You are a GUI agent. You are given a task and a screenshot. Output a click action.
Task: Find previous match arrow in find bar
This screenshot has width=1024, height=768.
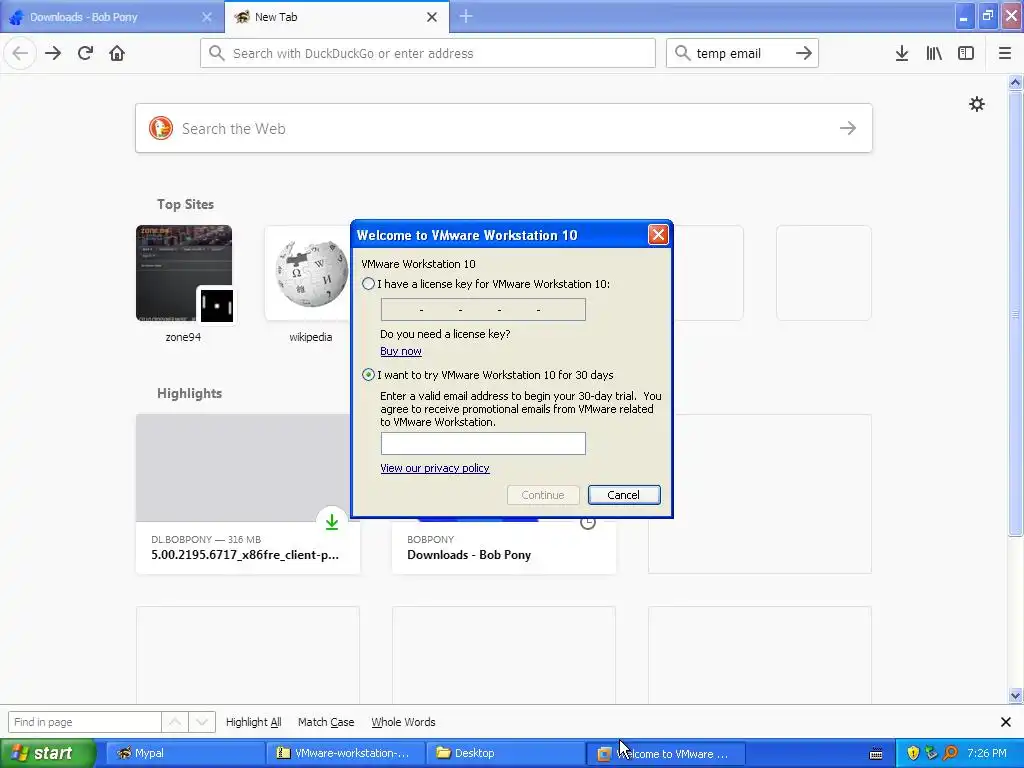click(175, 722)
